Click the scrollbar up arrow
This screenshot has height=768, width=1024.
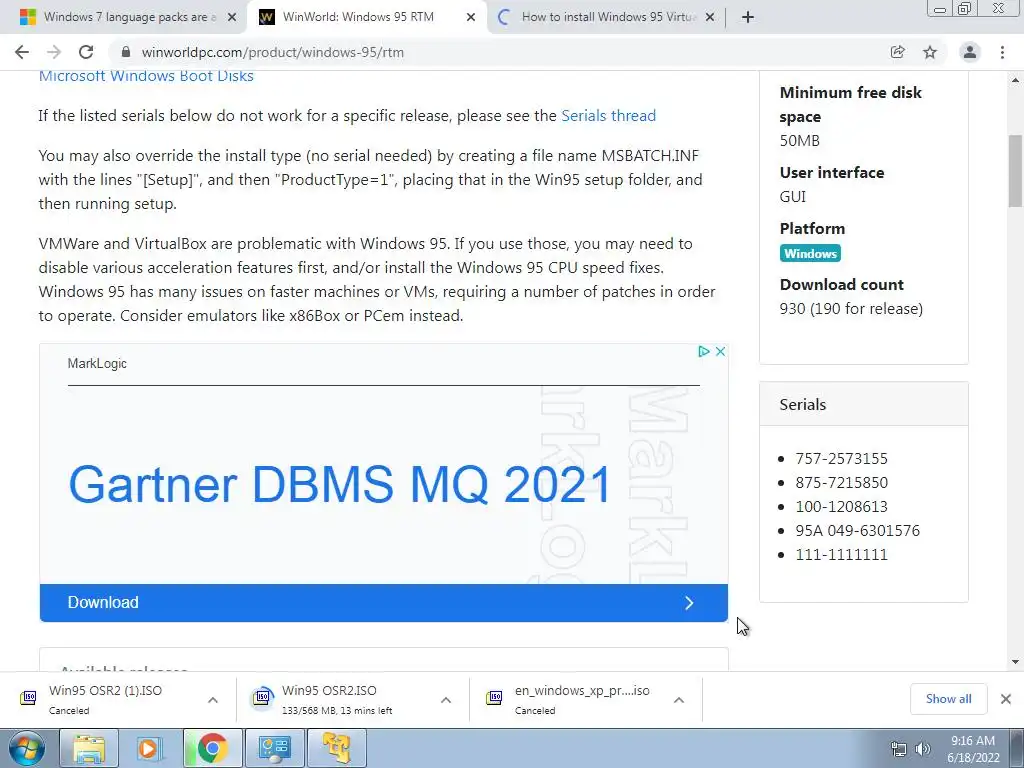tap(1016, 80)
